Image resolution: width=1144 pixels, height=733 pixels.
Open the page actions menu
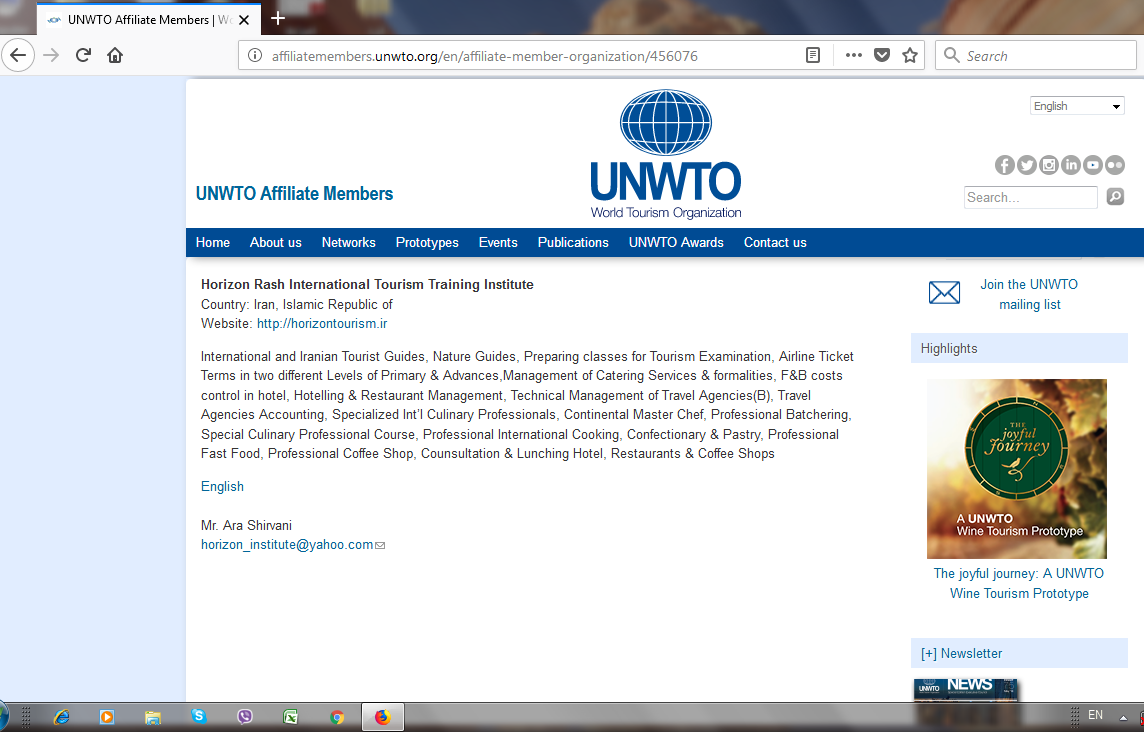tap(854, 55)
